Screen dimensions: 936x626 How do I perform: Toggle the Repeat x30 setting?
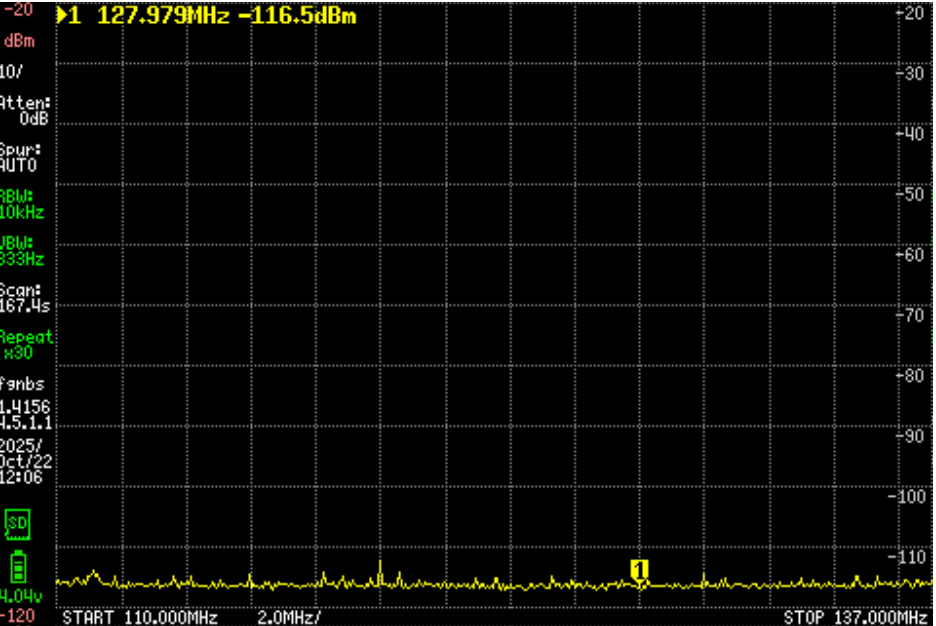point(25,345)
